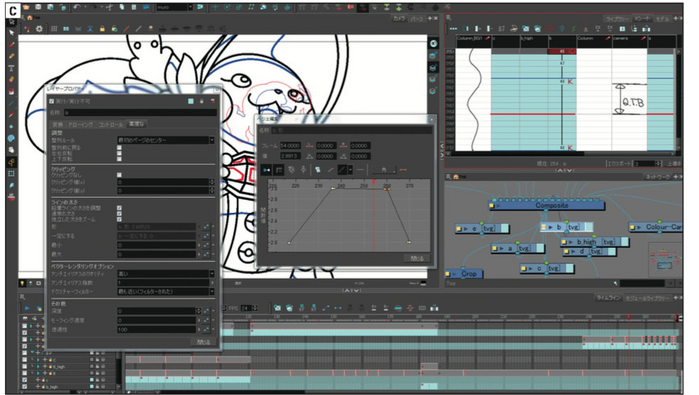Screen dimensions: 699x395
Task: Expand the 'e' node arrow in Network
Action: pyautogui.click(x=466, y=229)
